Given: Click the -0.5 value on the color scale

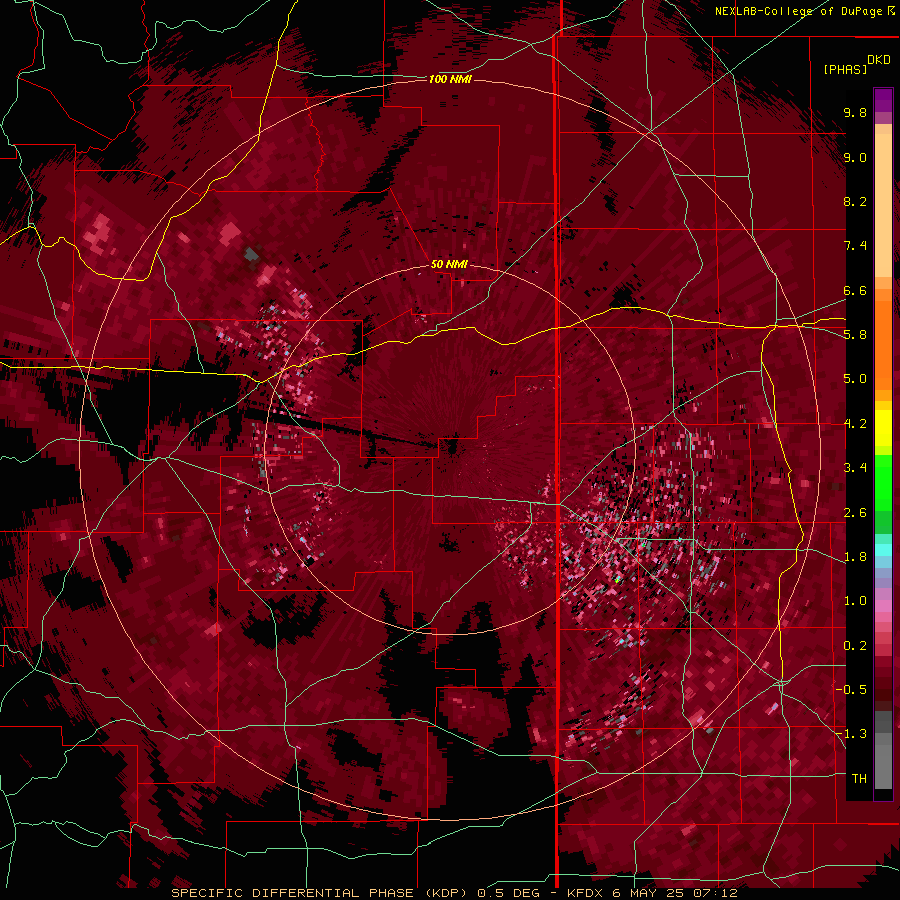Looking at the screenshot, I should tap(851, 690).
